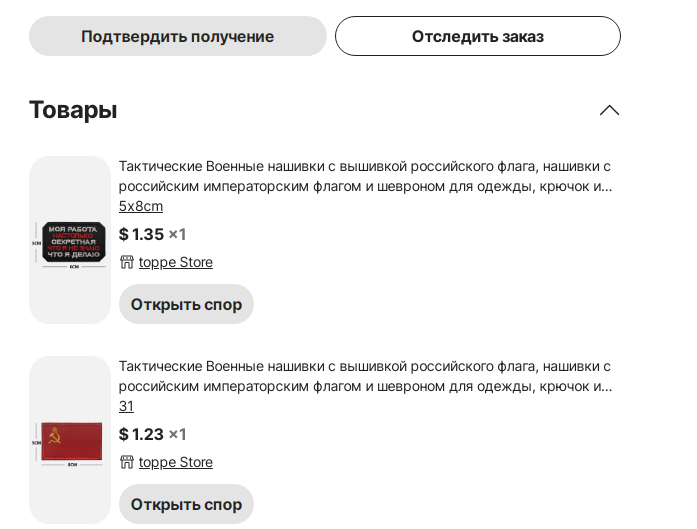Click the ×1 quantity beside $1.35

click(177, 234)
